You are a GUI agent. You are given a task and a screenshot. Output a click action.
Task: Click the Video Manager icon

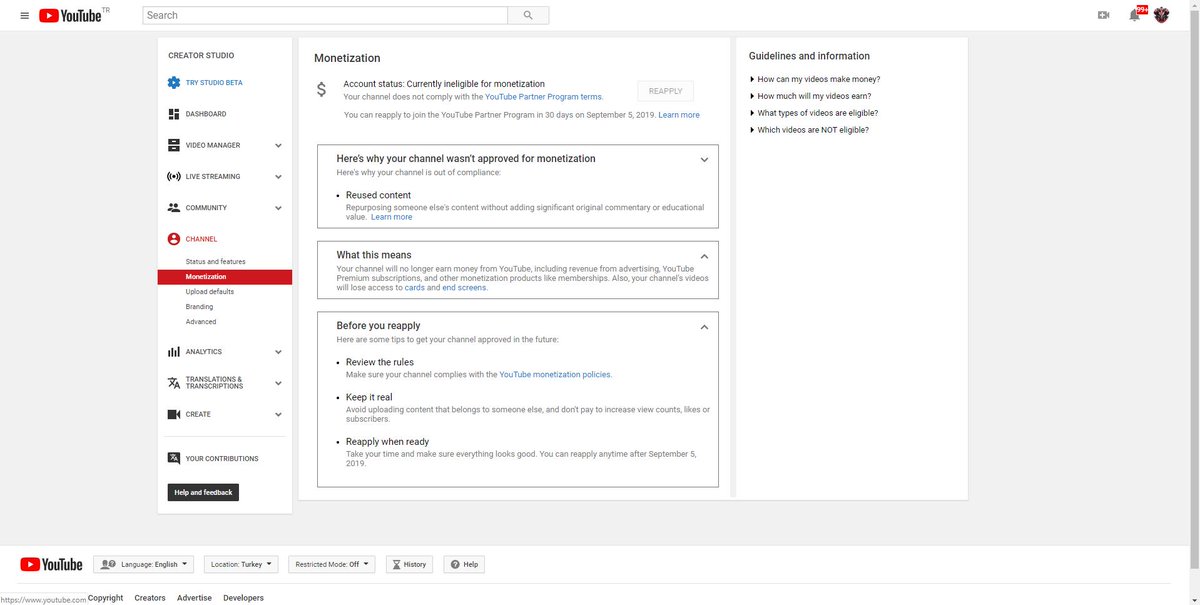[x=174, y=145]
